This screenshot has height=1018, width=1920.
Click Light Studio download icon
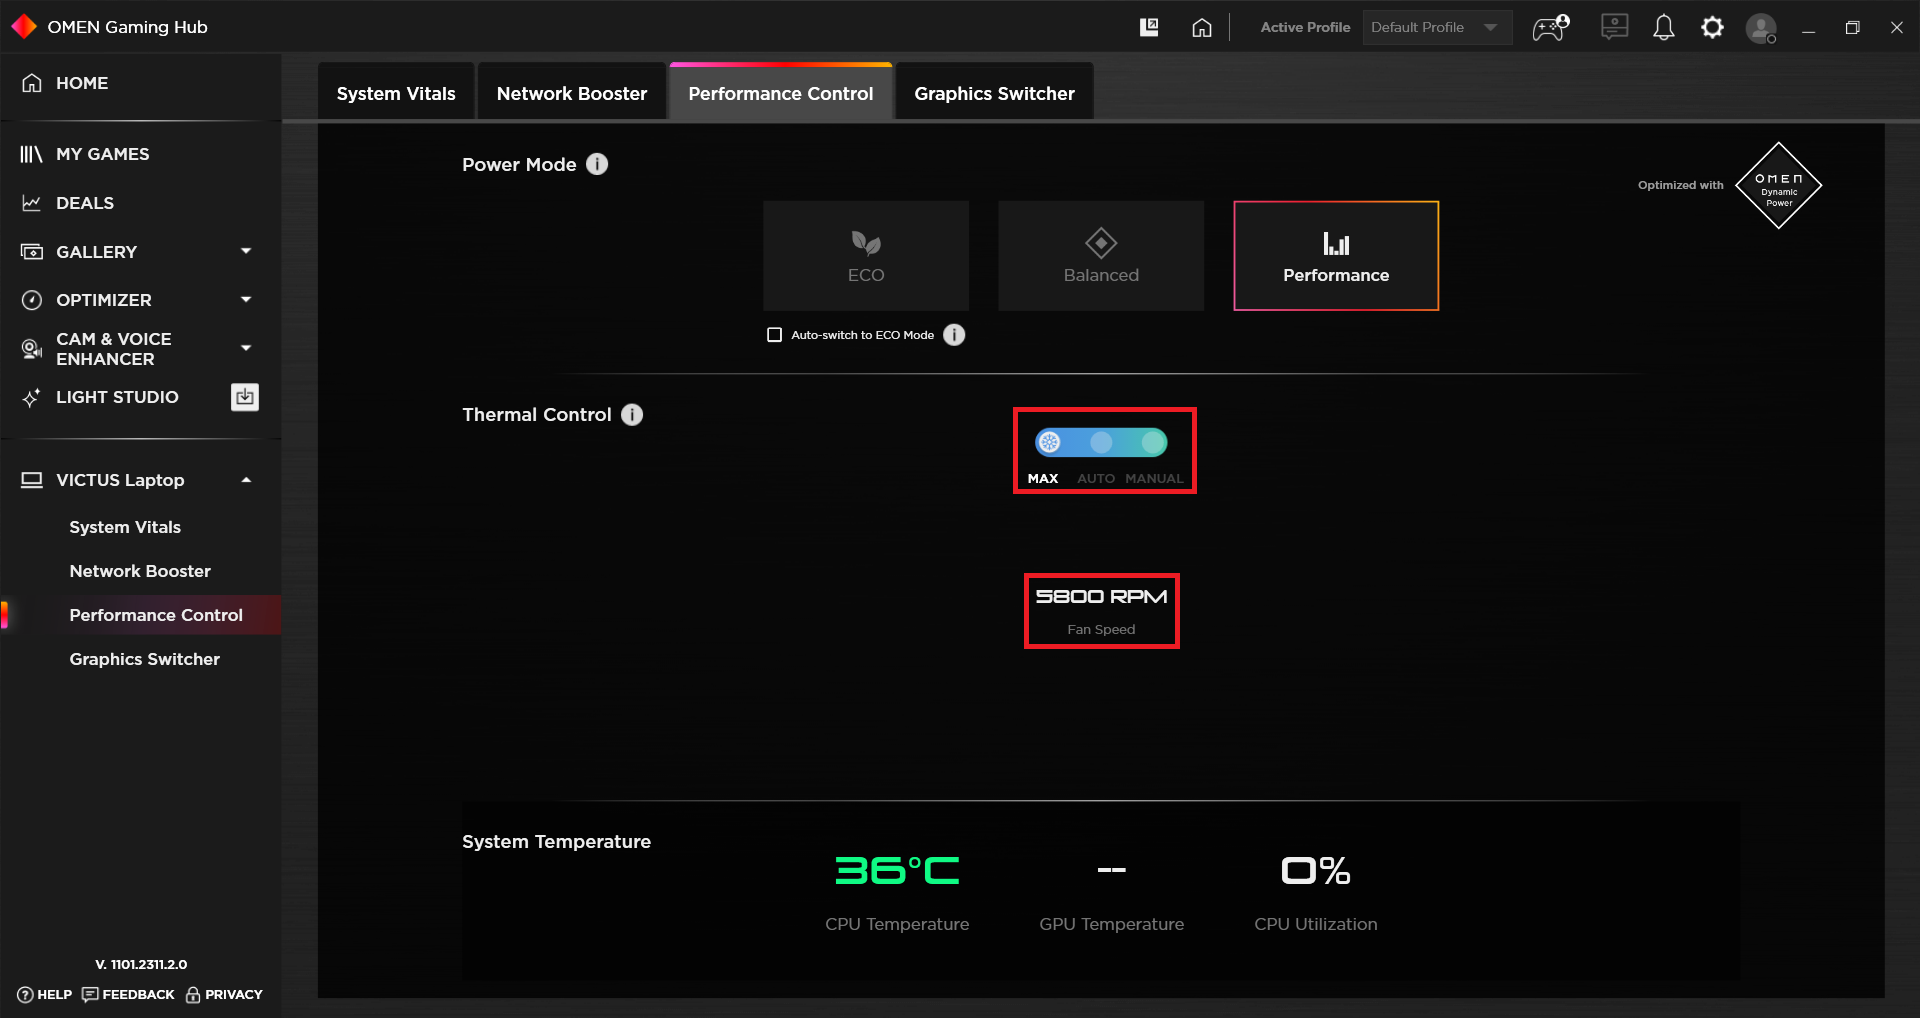[x=245, y=397]
